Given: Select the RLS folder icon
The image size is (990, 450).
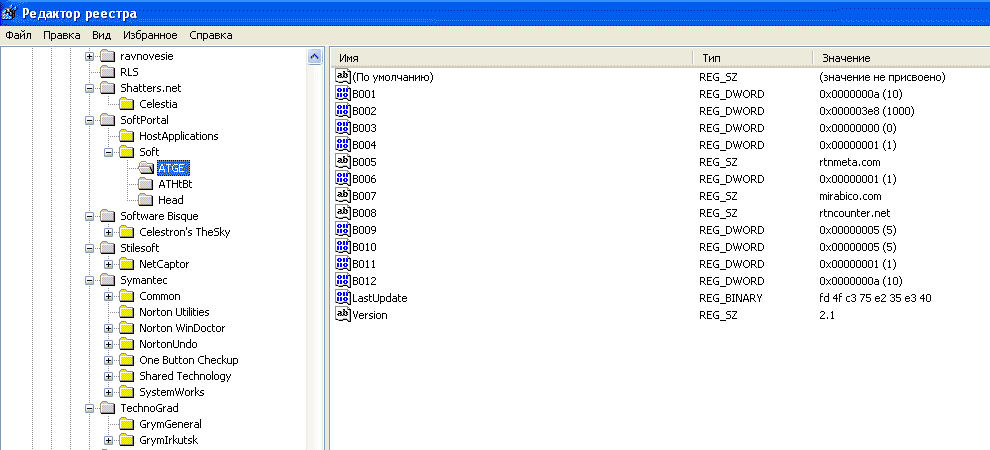Looking at the screenshot, I should 107,72.
